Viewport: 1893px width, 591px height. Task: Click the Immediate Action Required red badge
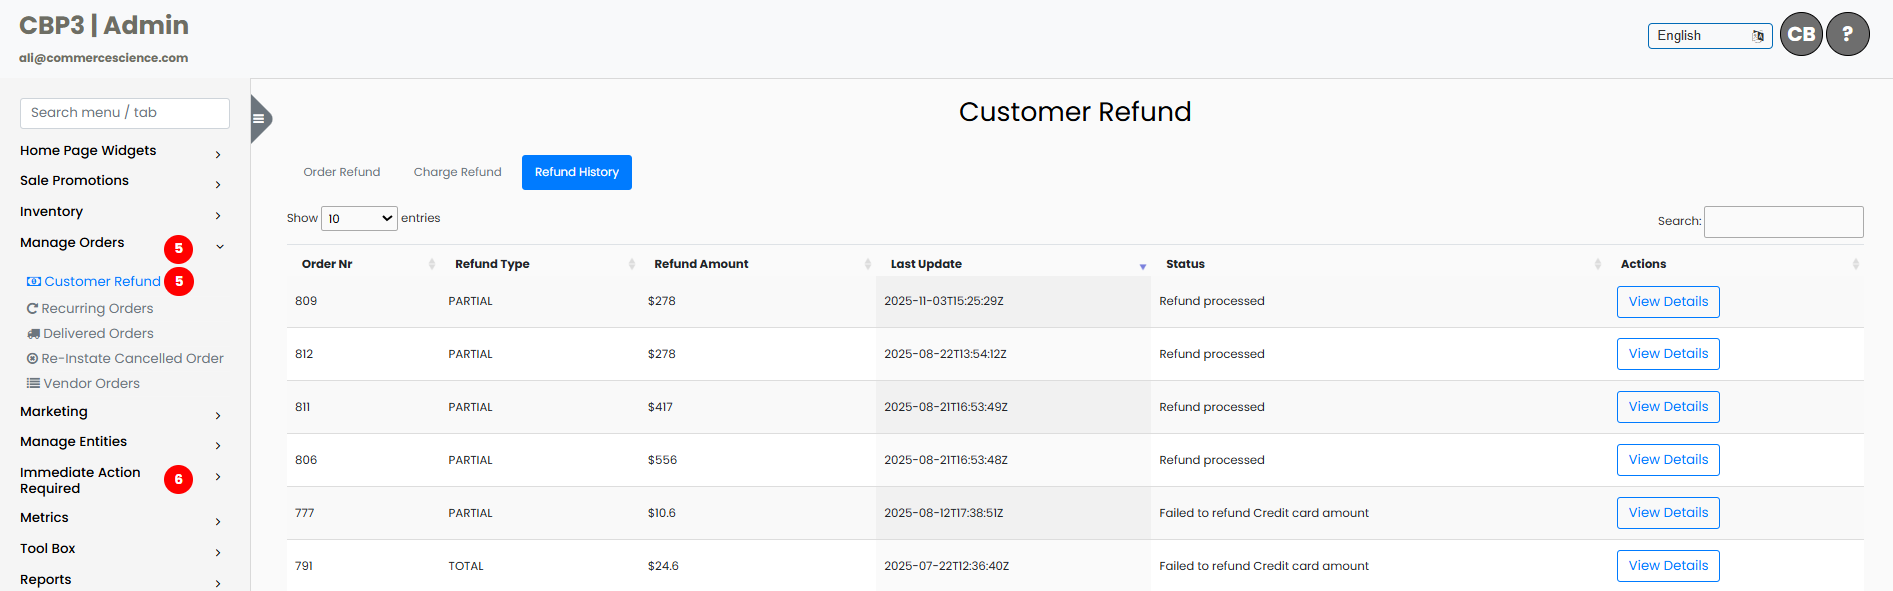pos(178,479)
